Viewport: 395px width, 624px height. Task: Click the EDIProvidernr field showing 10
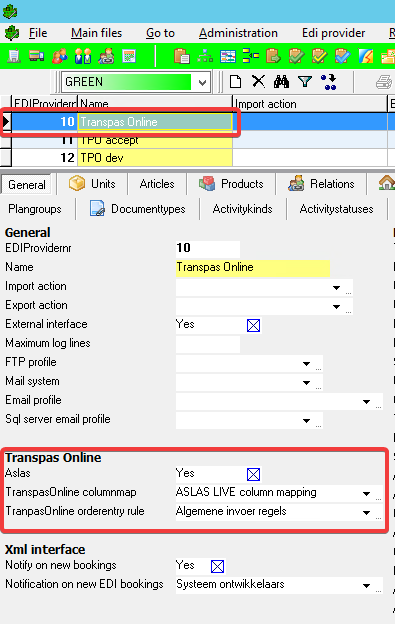tap(208, 249)
